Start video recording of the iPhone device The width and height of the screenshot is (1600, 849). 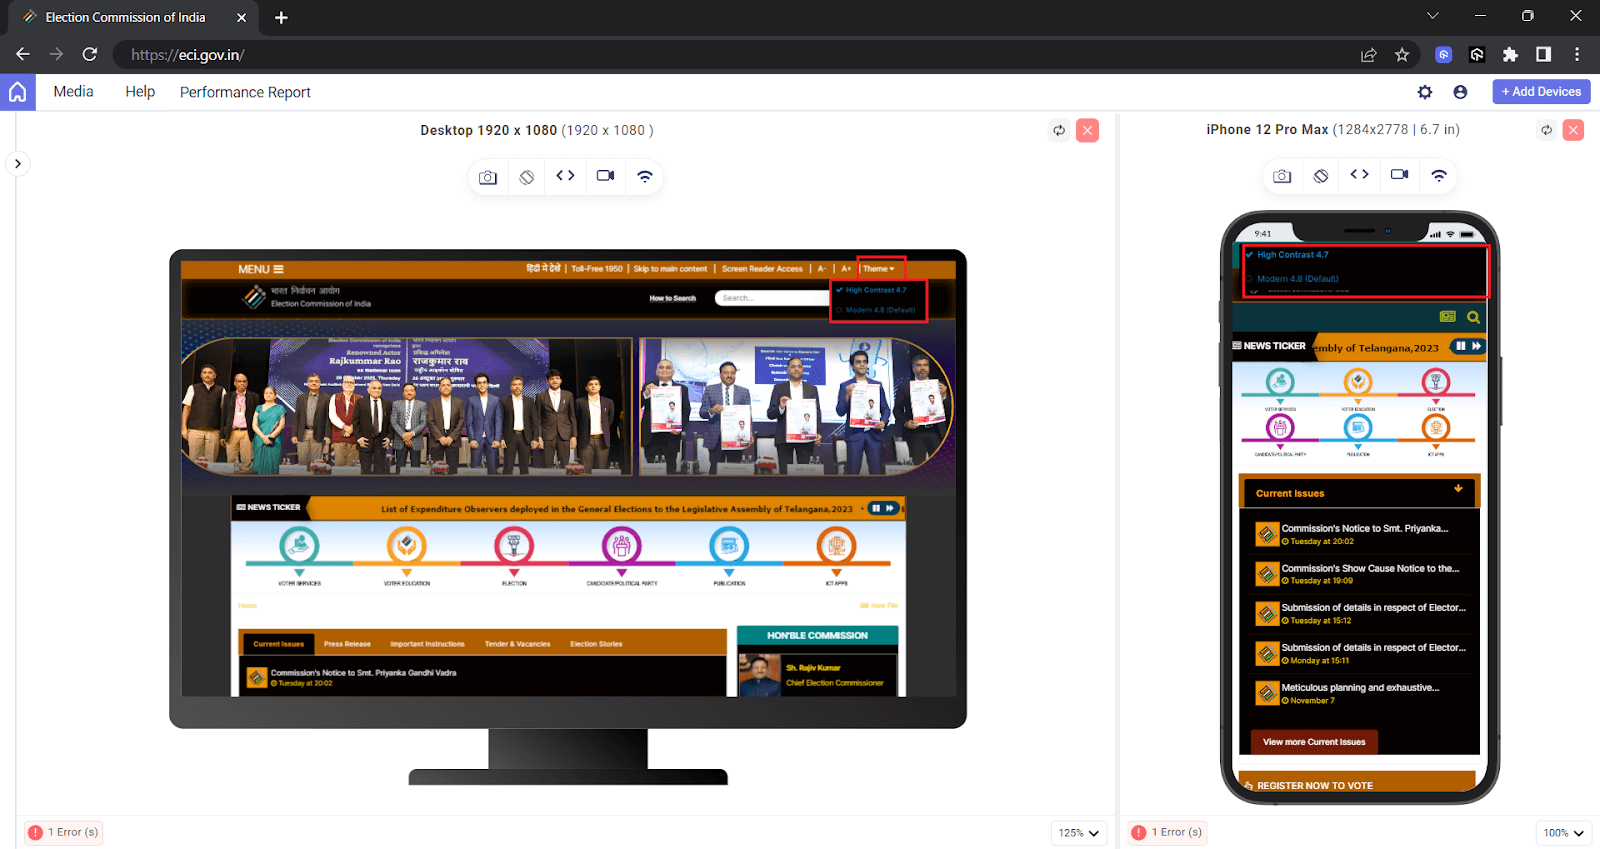click(1399, 175)
